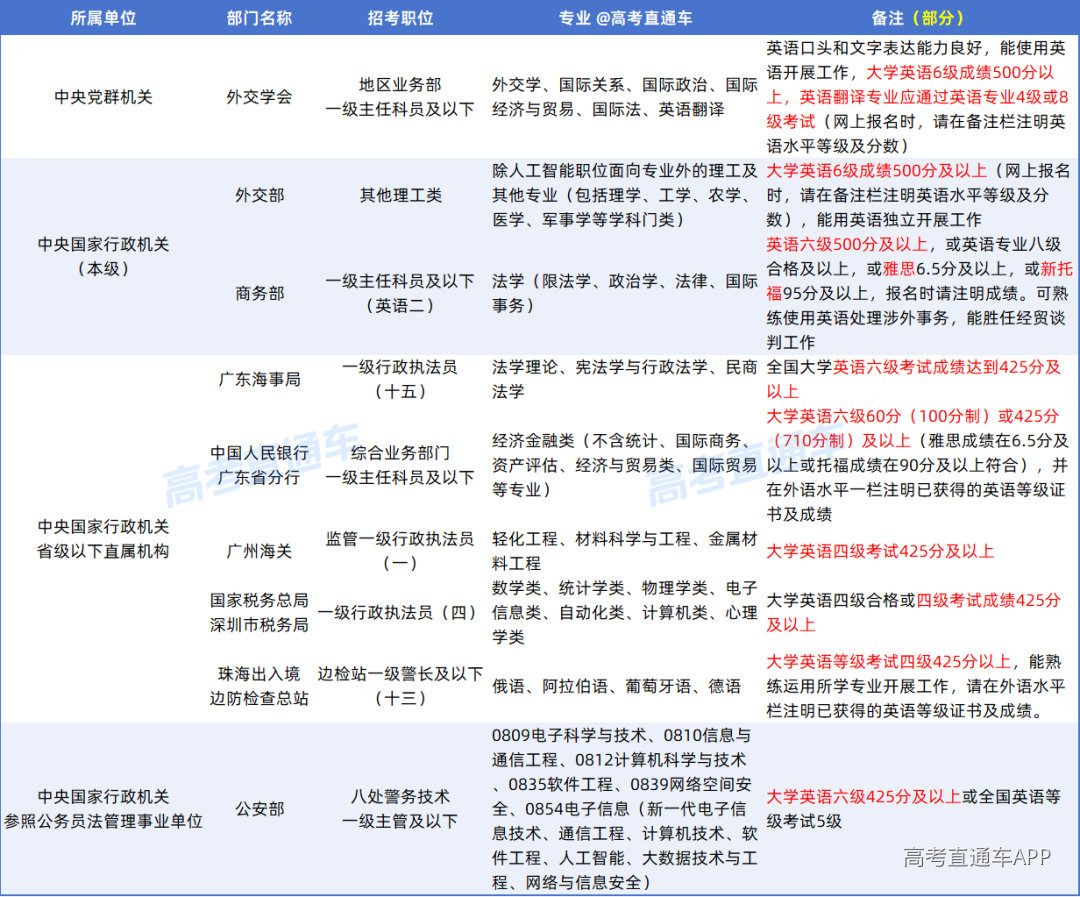Click remark 大学英语四级考试425分及以上
1080x897 pixels.
coord(880,551)
